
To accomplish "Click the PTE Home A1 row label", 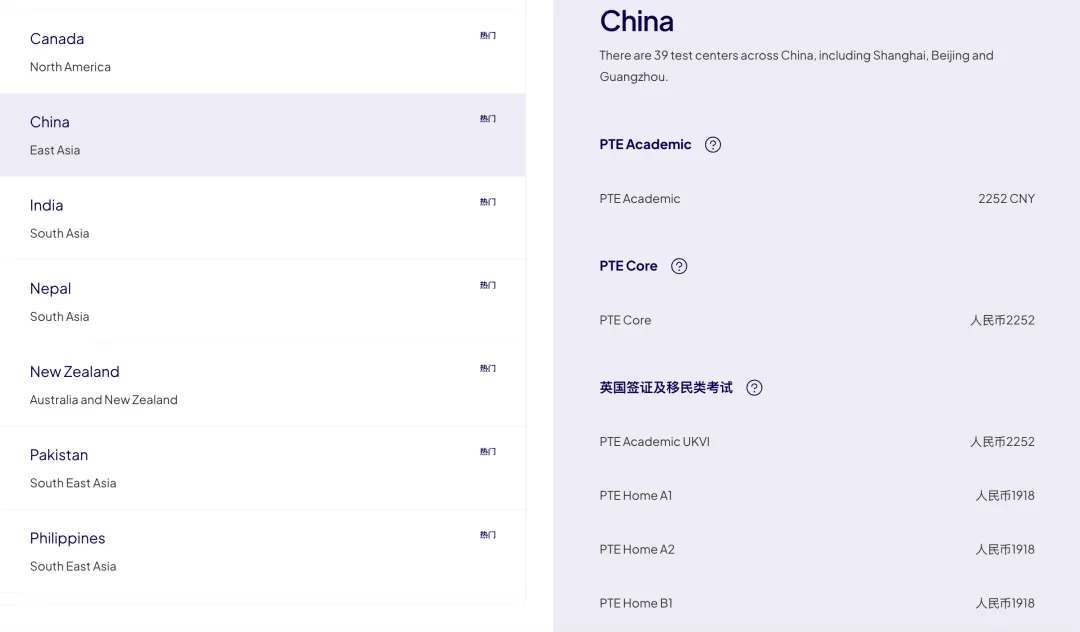I will pyautogui.click(x=636, y=496).
